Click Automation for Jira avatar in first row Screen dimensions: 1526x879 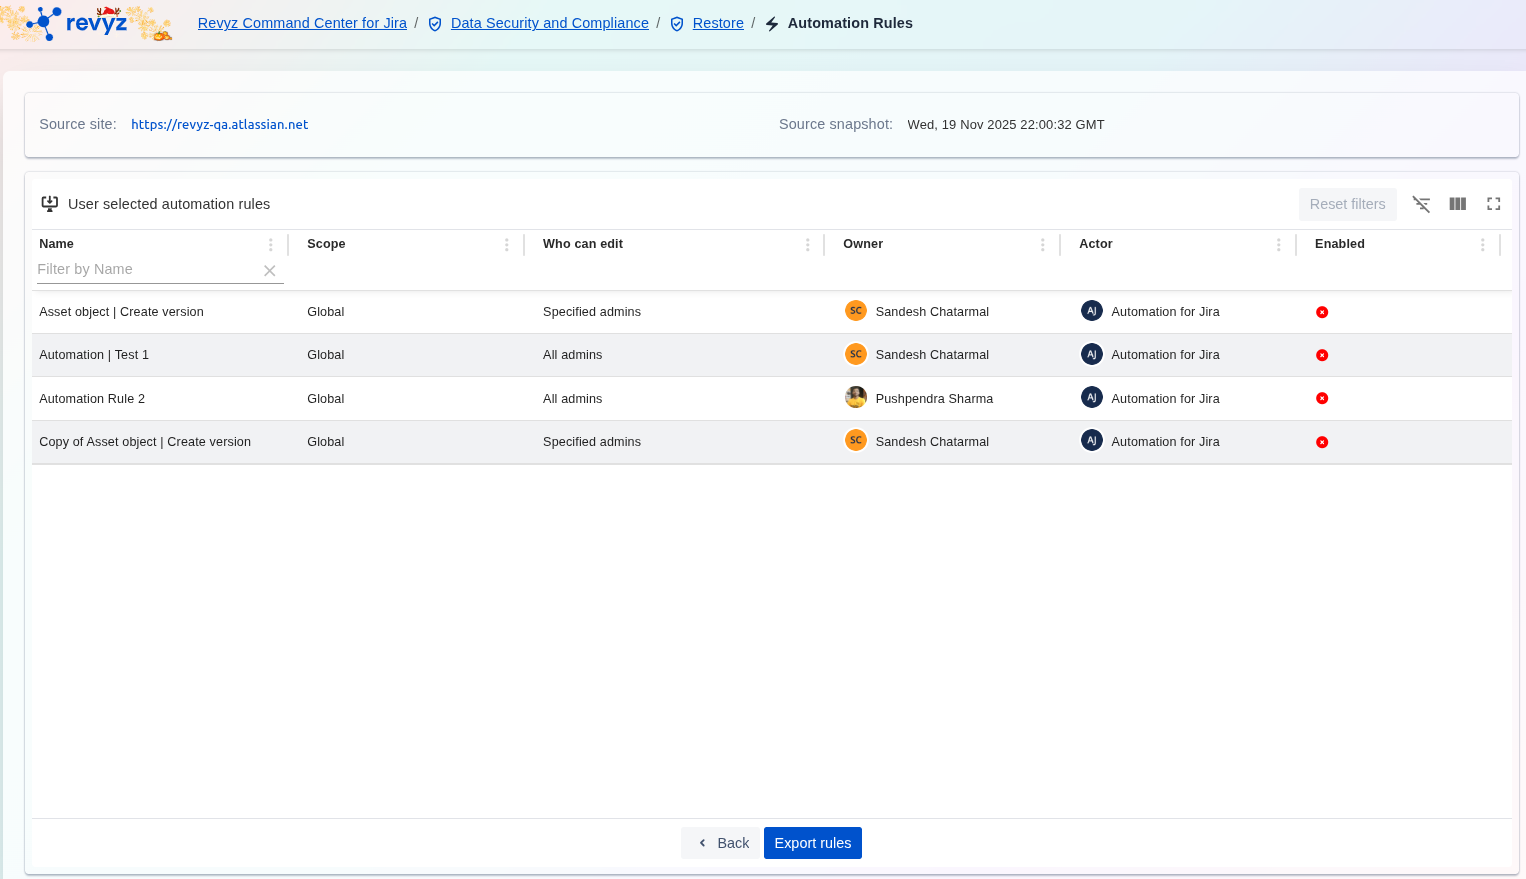[1092, 311]
